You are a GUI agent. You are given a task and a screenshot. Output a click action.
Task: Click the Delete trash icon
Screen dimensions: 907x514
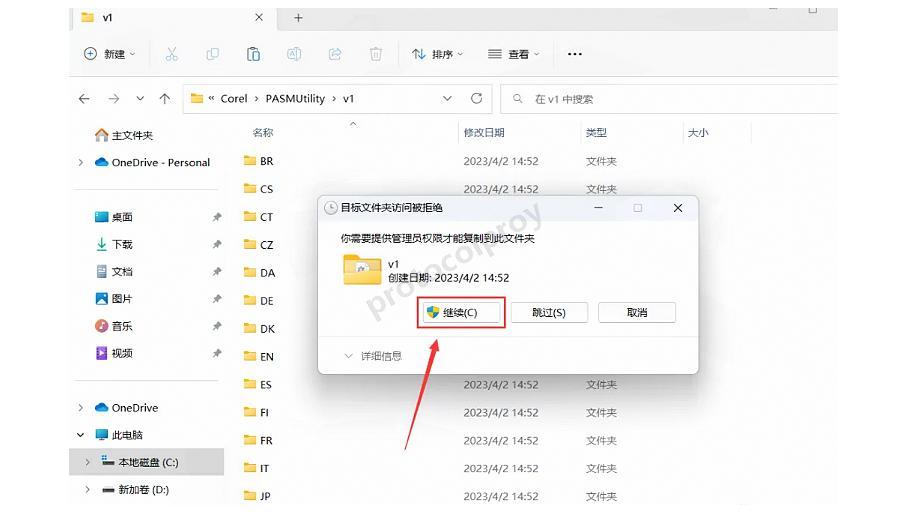tap(376, 54)
